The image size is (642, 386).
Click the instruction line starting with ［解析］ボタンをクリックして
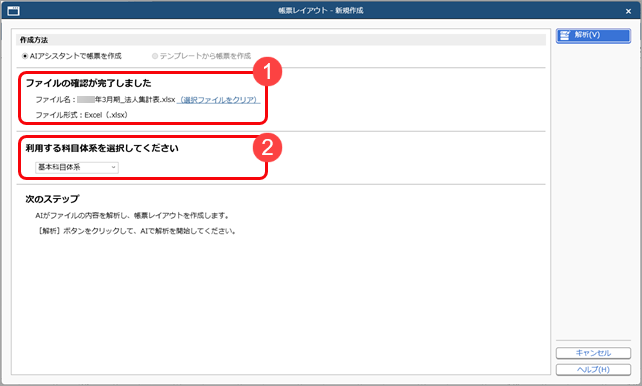pos(136,231)
